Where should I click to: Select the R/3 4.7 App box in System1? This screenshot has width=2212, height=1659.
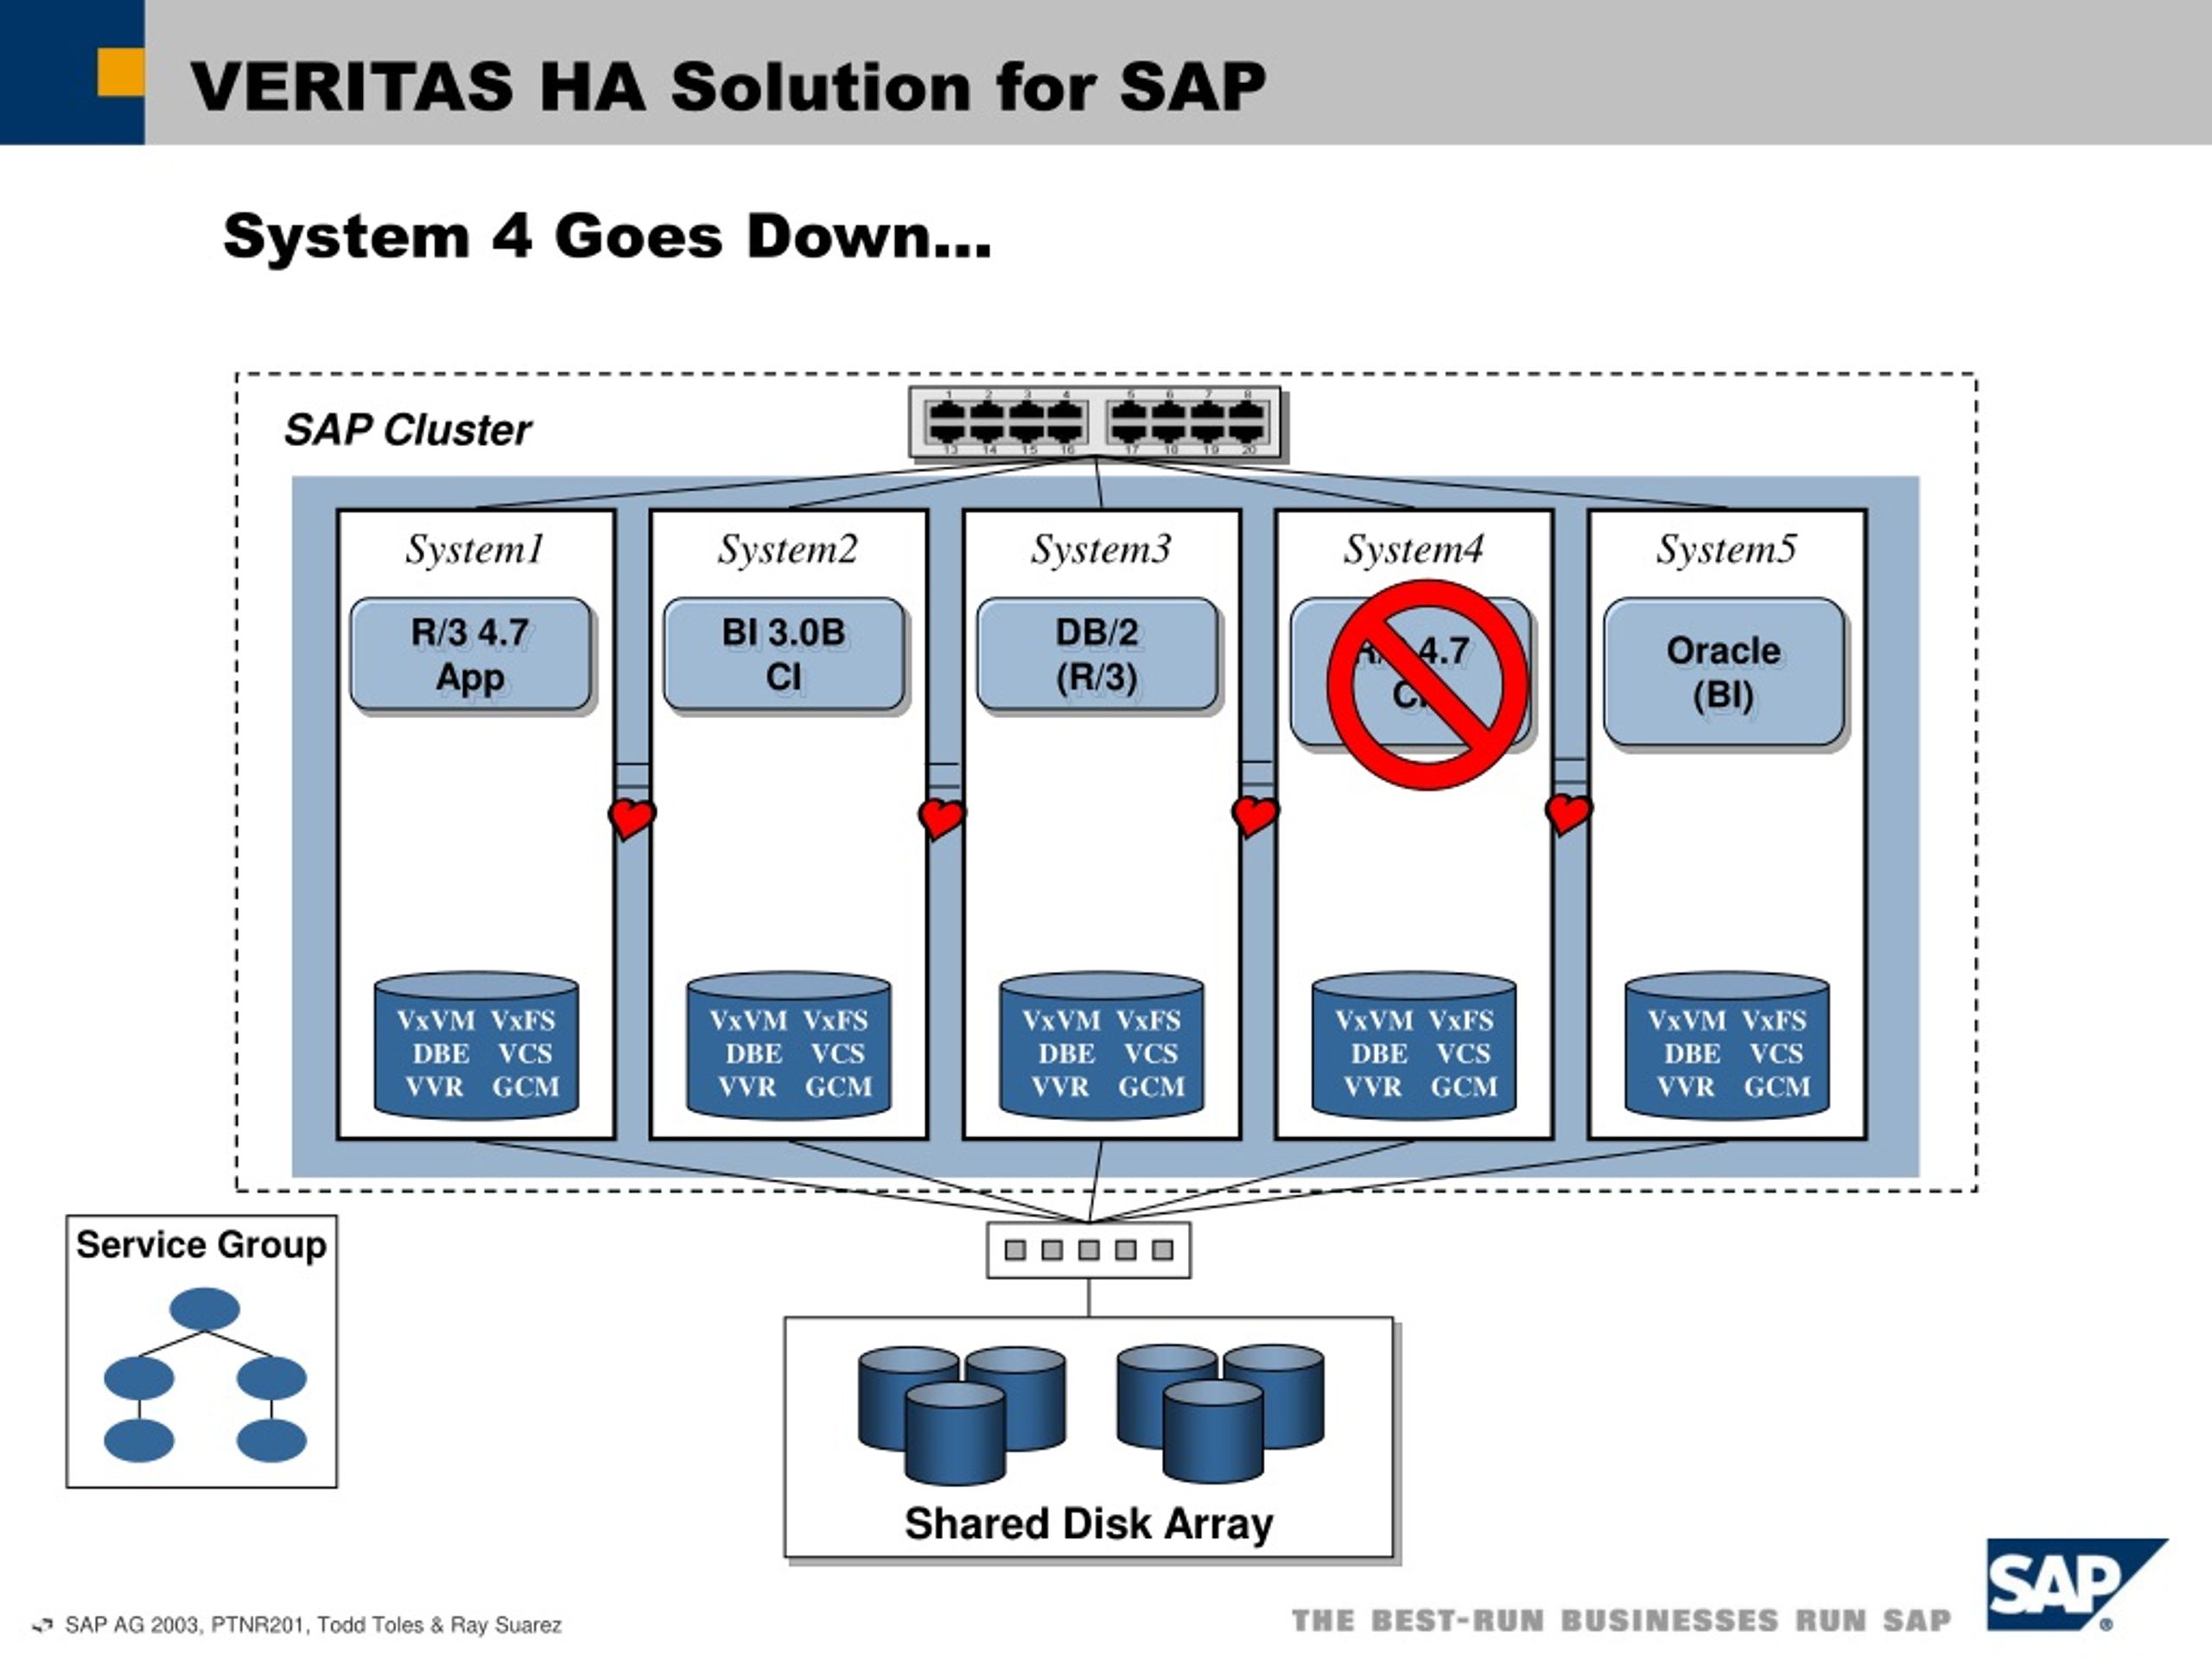471,655
